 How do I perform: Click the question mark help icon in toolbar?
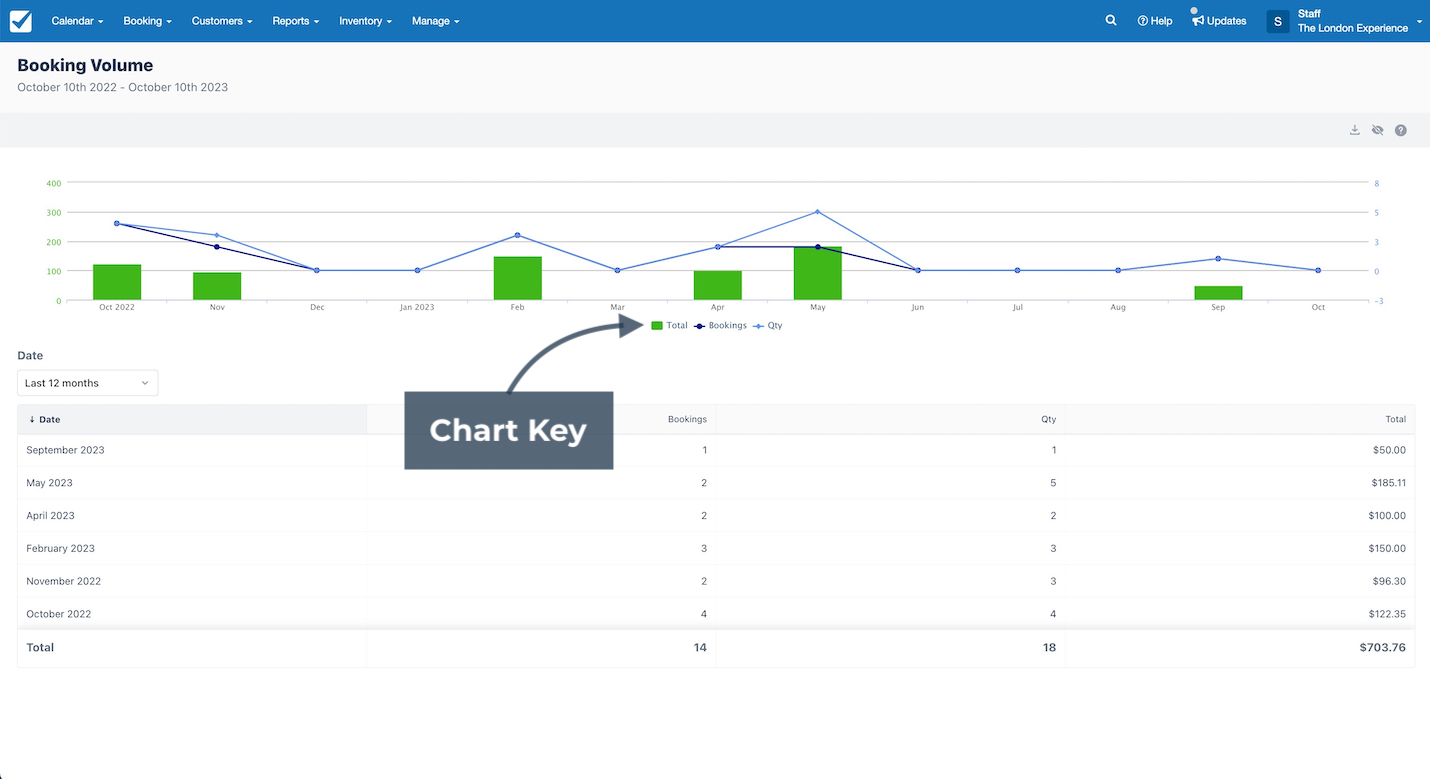click(x=1401, y=130)
